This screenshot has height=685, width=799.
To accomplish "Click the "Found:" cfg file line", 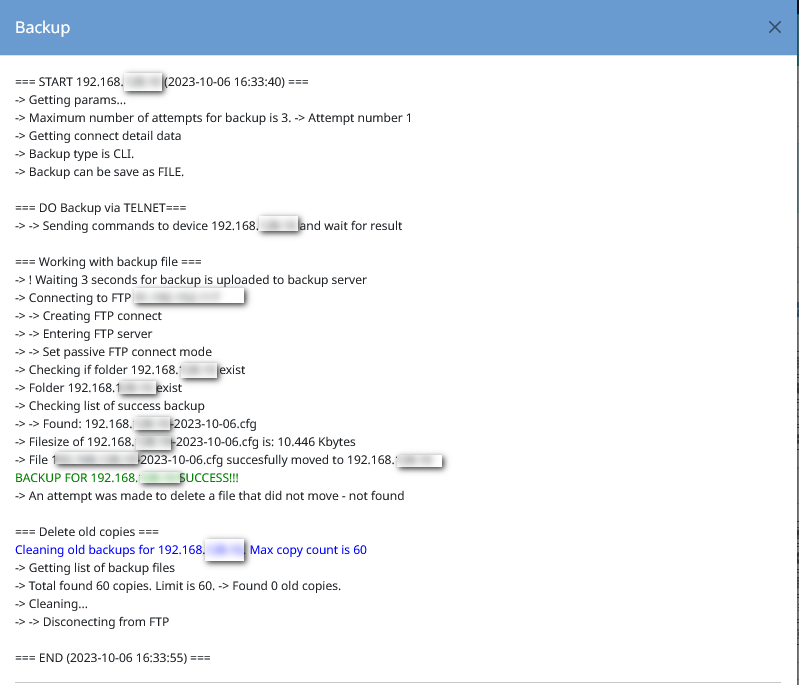I will pyautogui.click(x=136, y=424).
